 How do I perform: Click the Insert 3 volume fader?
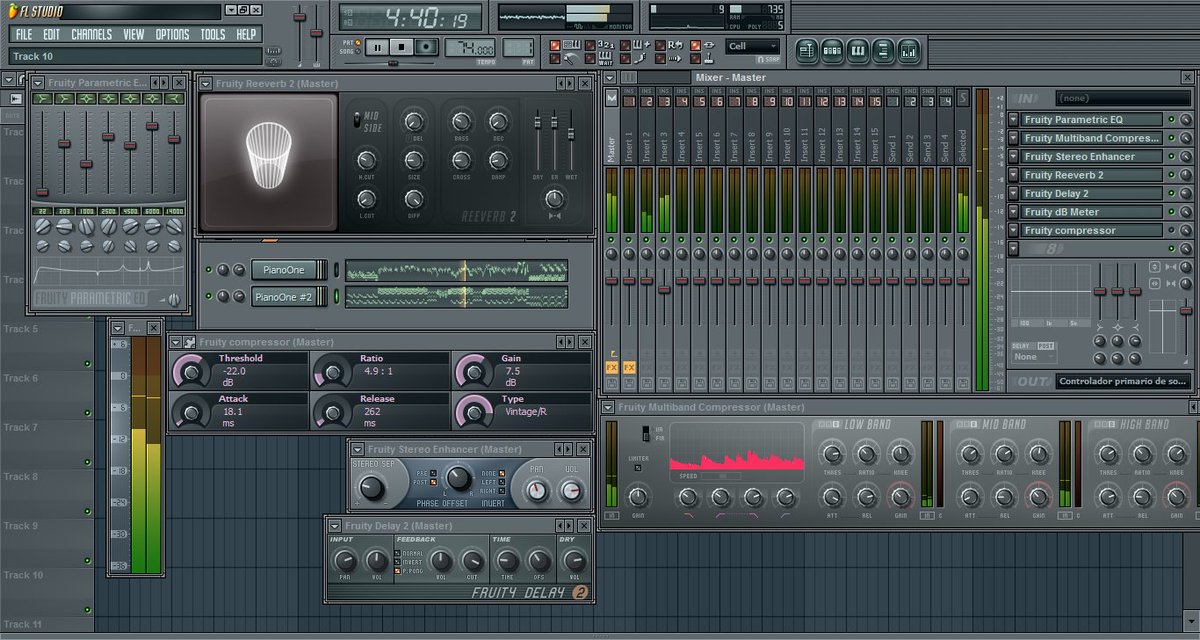664,289
